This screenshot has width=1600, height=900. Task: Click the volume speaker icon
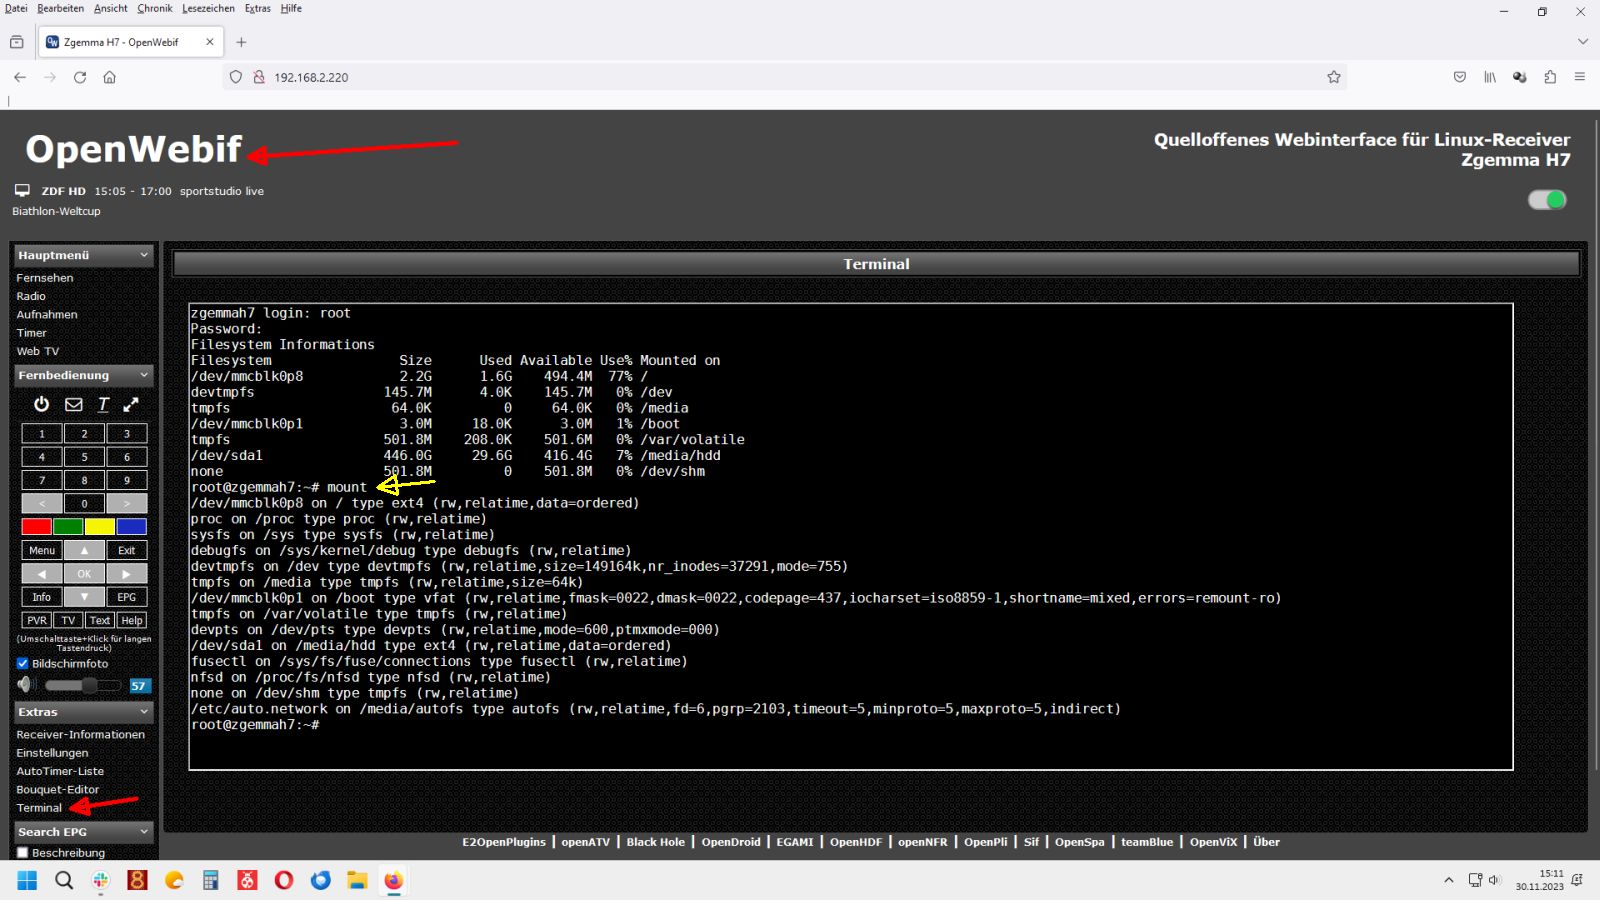click(x=26, y=685)
